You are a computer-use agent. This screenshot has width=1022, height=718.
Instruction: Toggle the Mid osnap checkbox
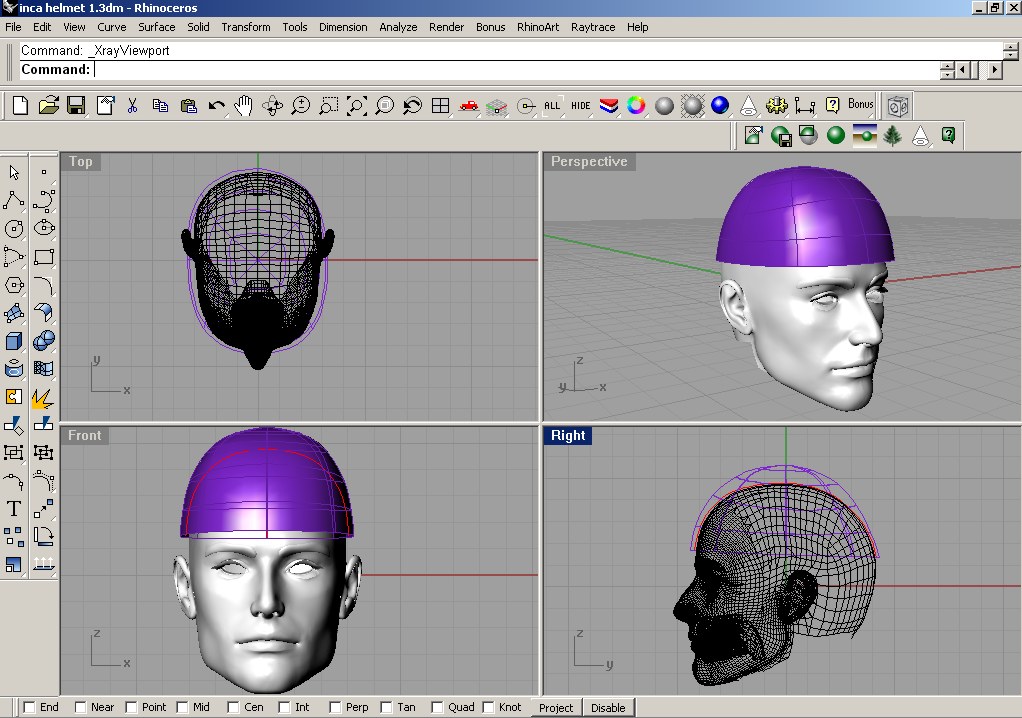point(182,707)
